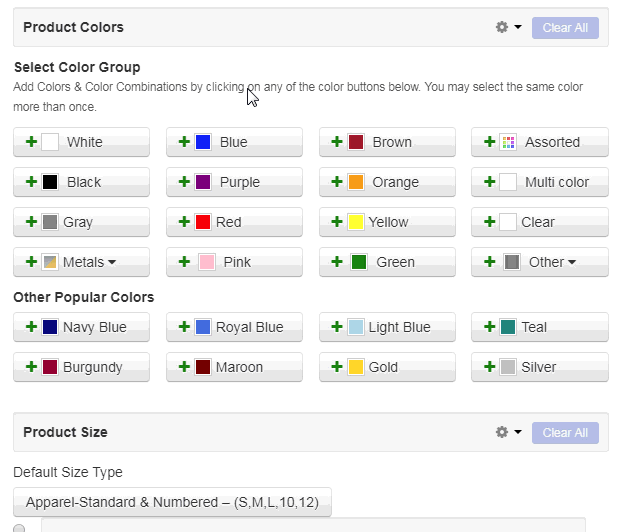
Task: Select the radio button below the size type
Action: click(x=19, y=528)
